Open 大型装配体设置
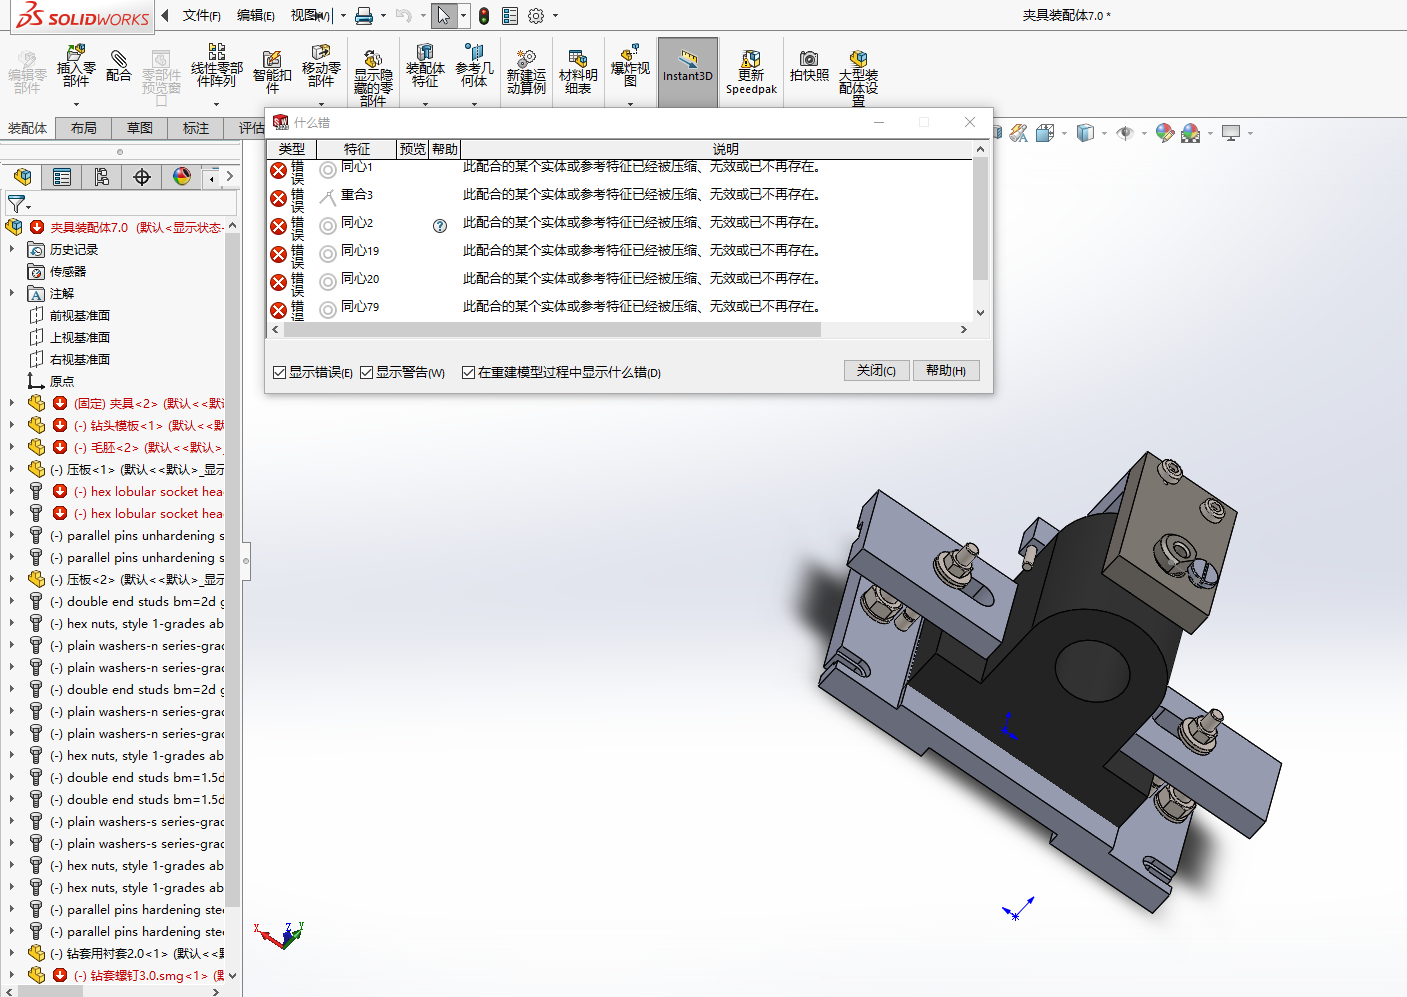 tap(858, 78)
